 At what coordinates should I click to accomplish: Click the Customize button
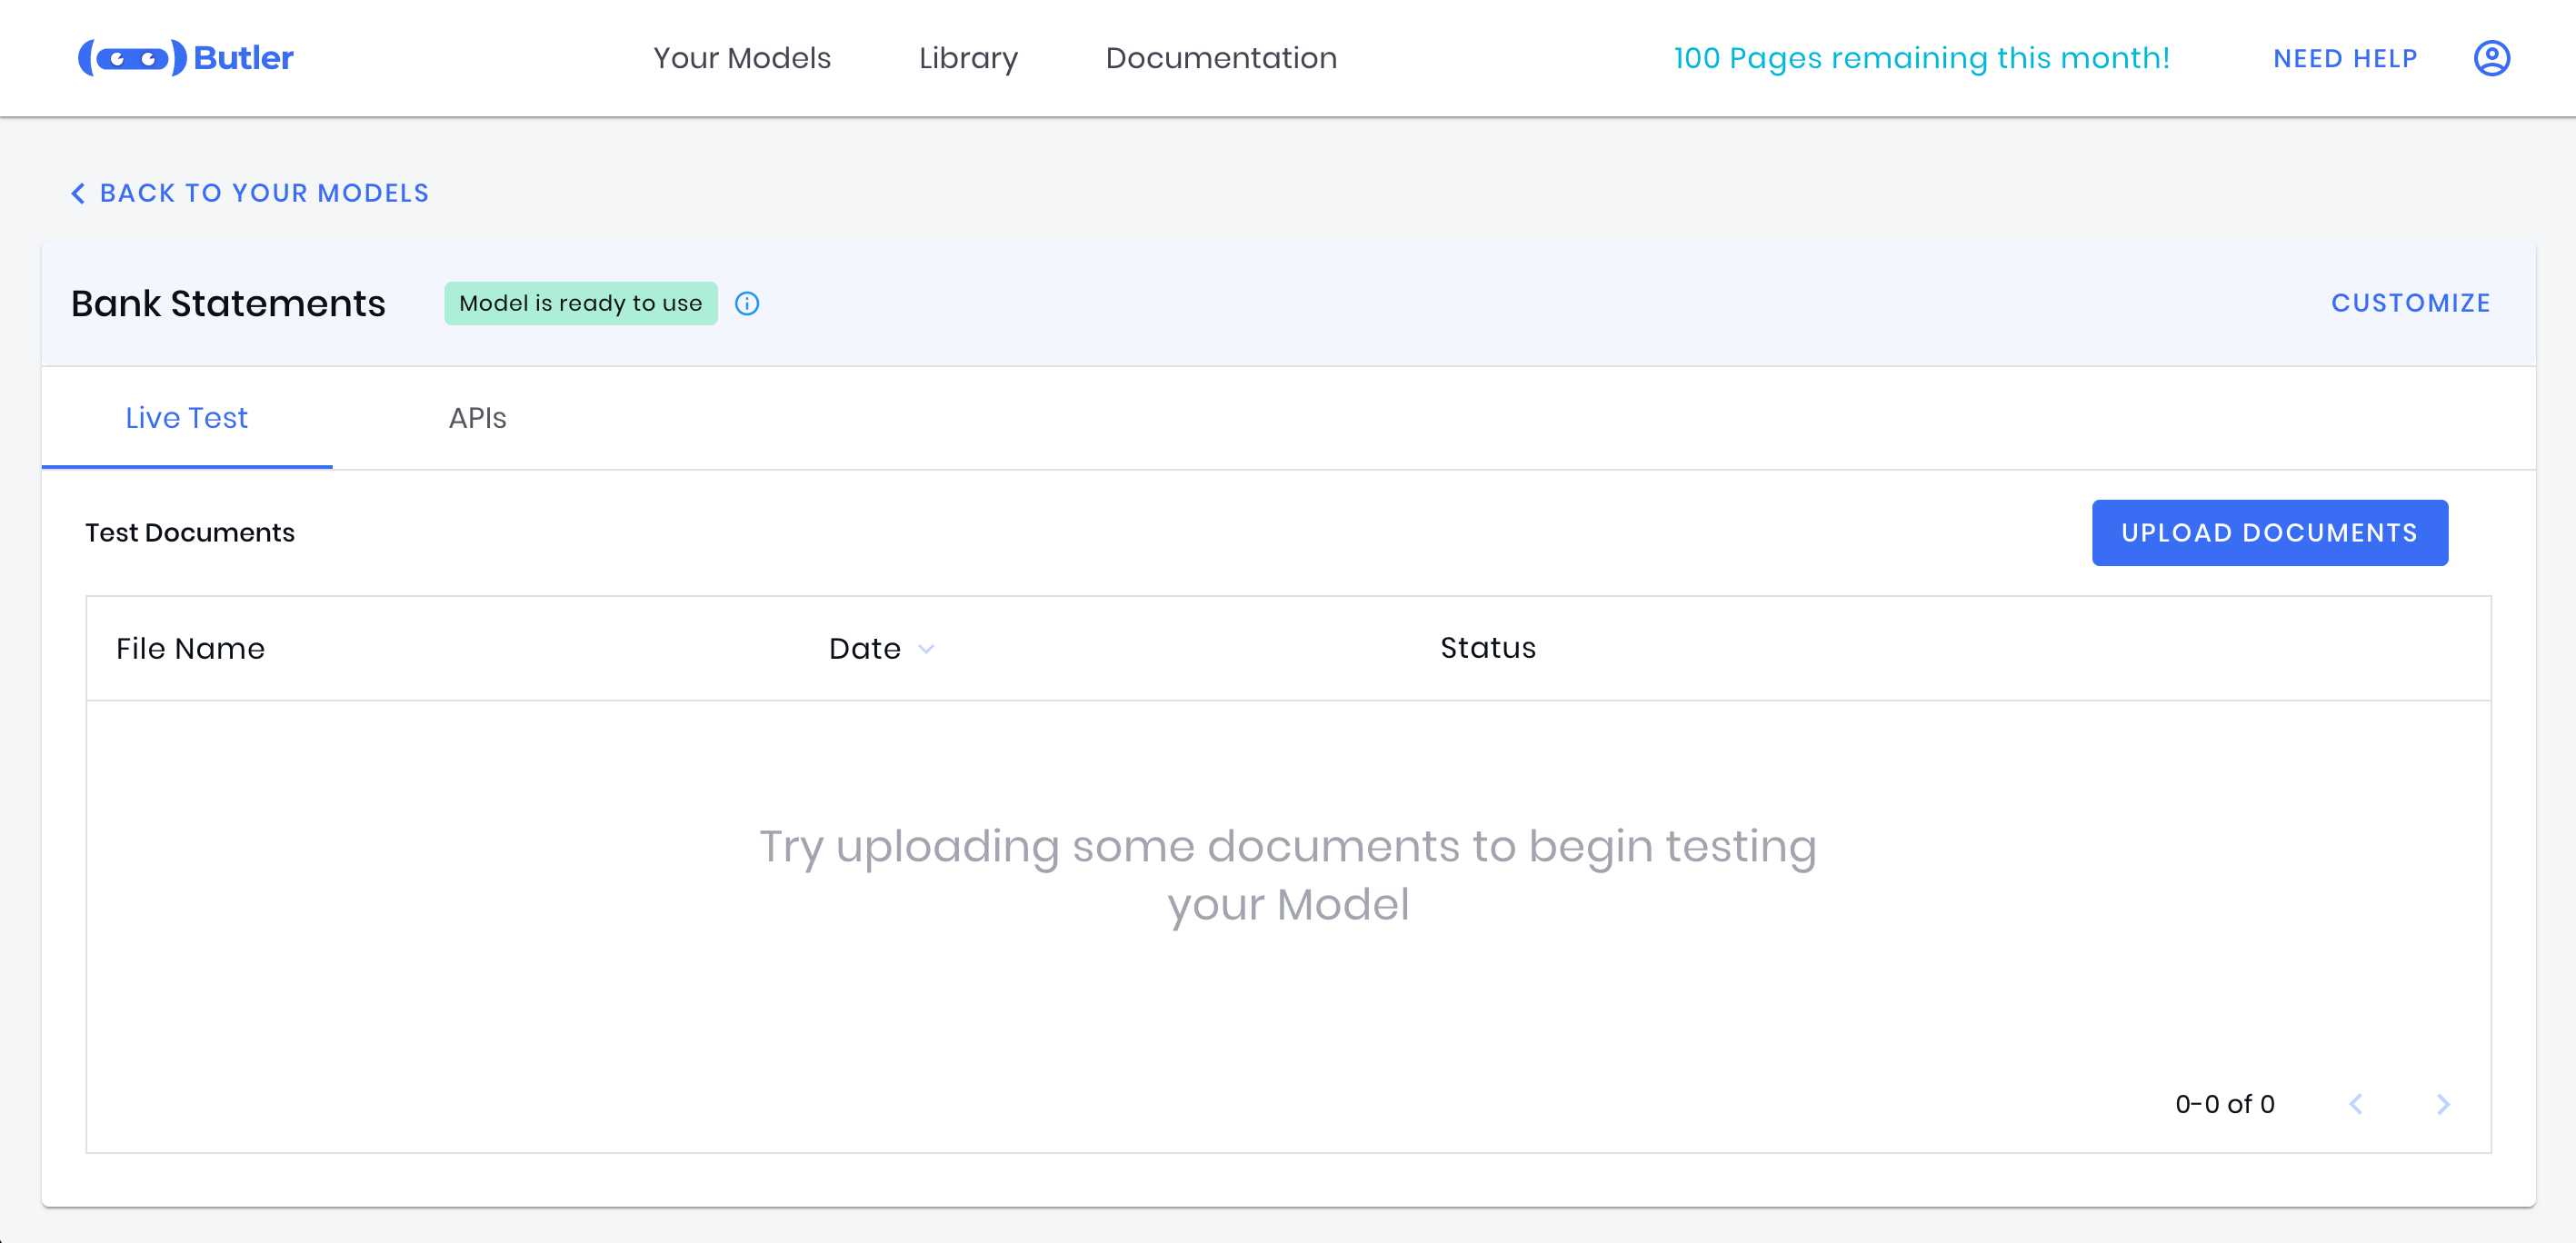2410,303
